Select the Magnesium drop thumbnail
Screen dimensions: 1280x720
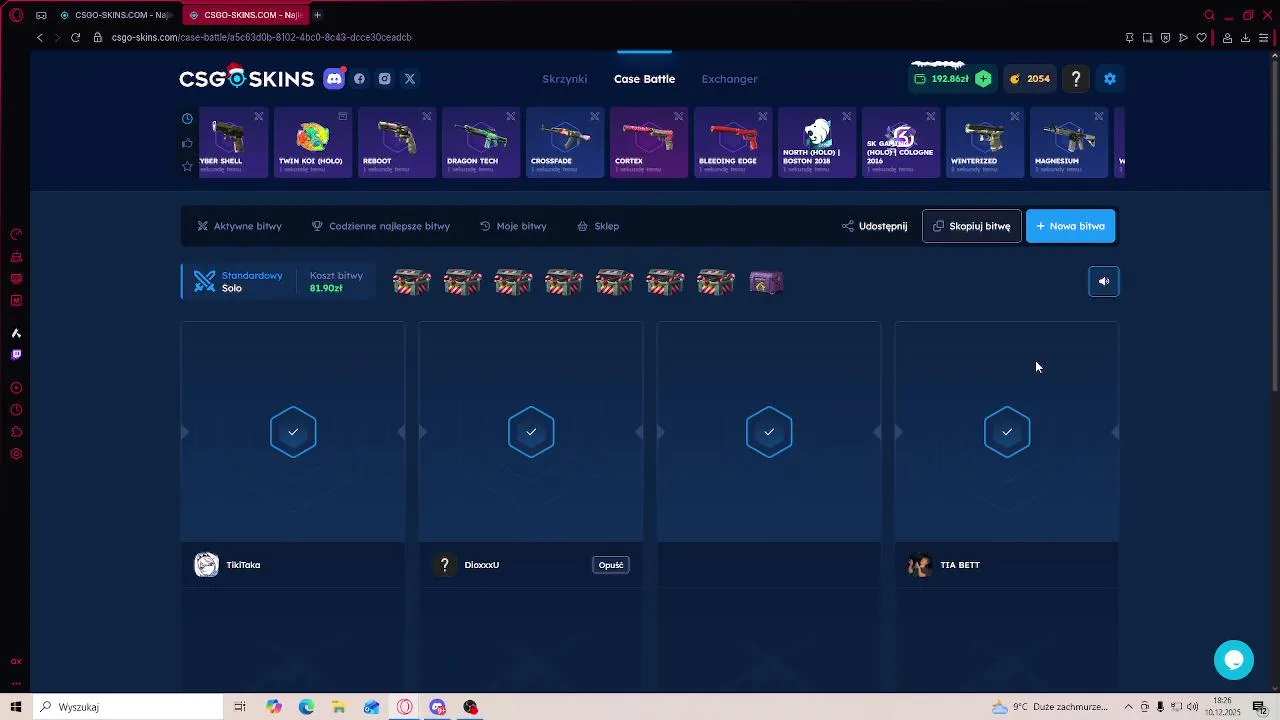tap(1069, 142)
